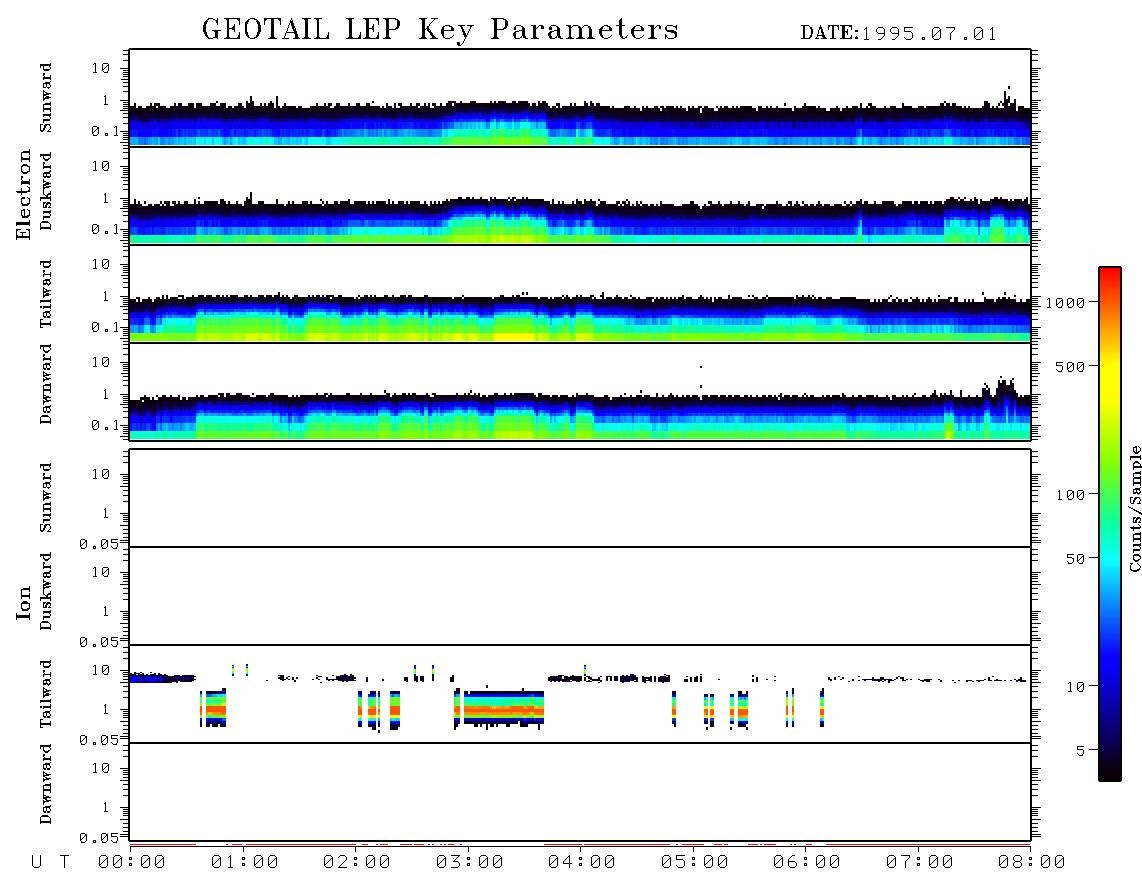The height and width of the screenshot is (880, 1142).
Task: Click the "0.05" tick of Ion Dawnward panel
Action: click(98, 838)
